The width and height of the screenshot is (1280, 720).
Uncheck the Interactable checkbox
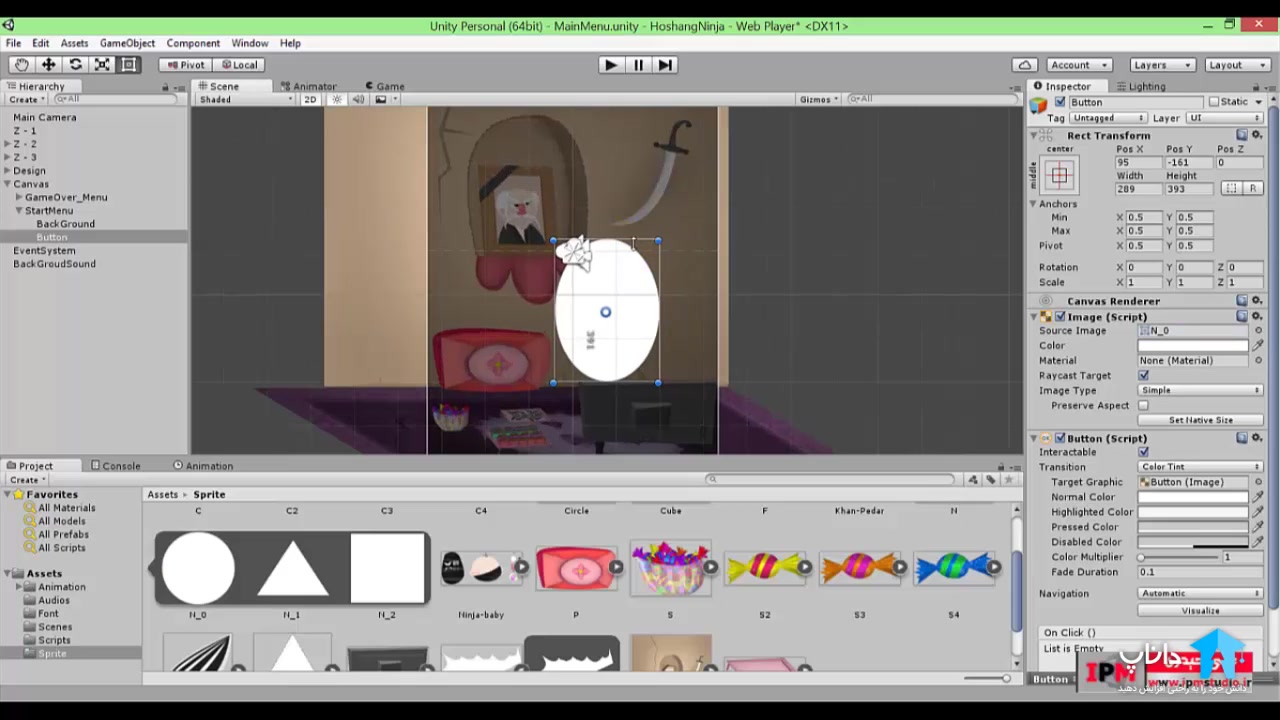coord(1143,452)
